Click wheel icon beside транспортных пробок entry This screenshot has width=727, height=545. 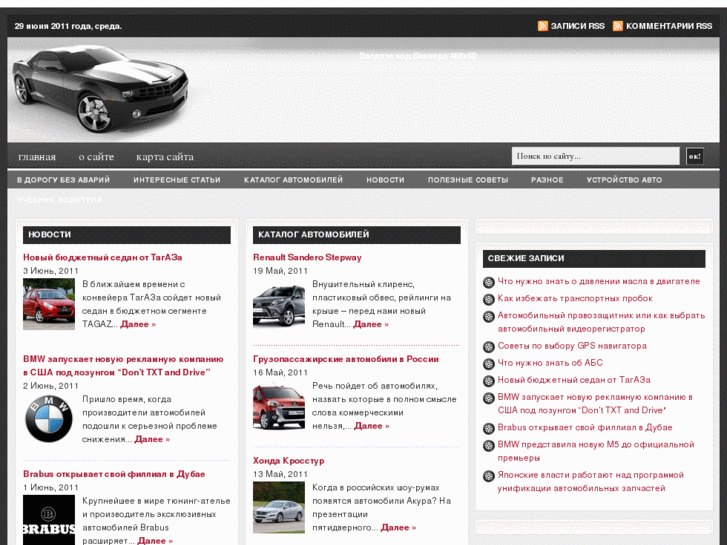[x=489, y=299]
